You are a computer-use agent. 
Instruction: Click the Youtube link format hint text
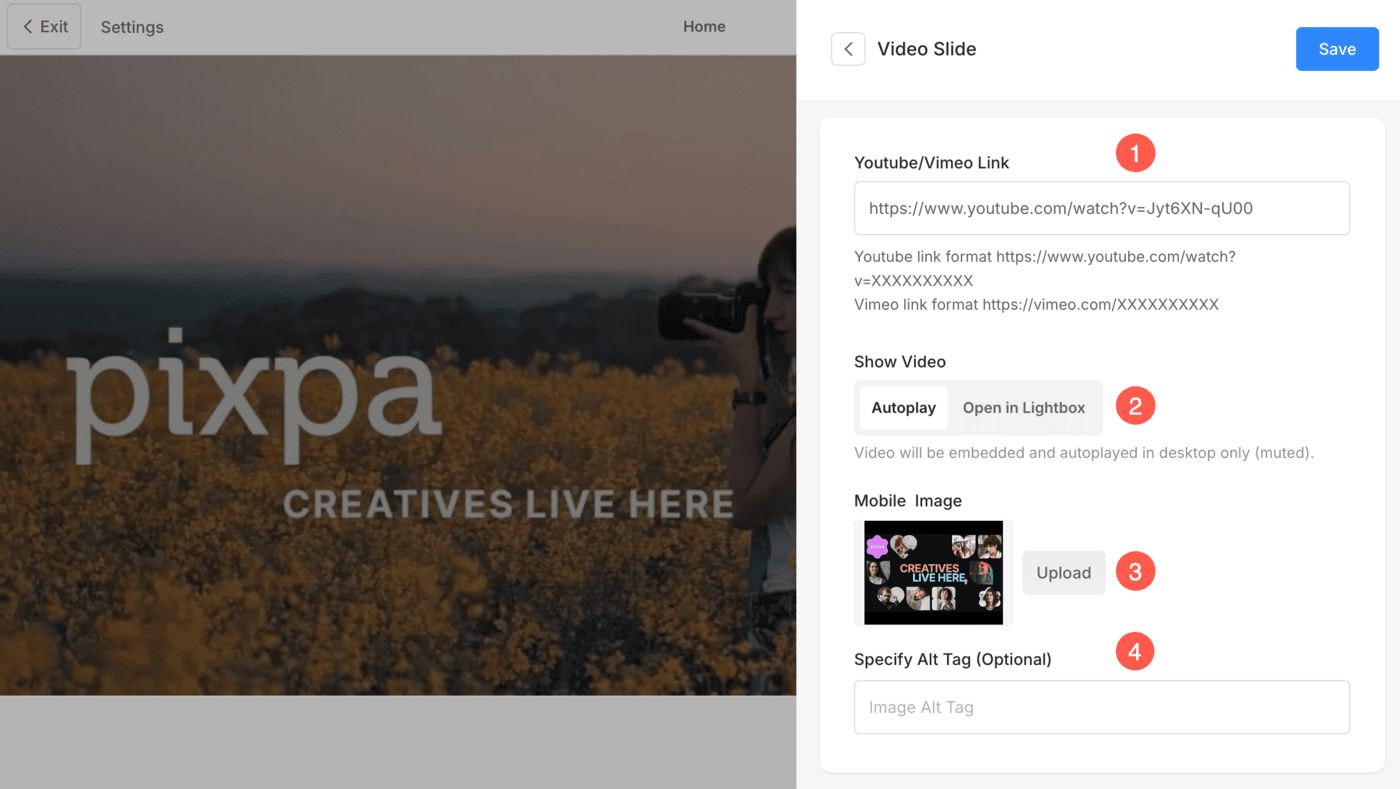click(x=1045, y=269)
